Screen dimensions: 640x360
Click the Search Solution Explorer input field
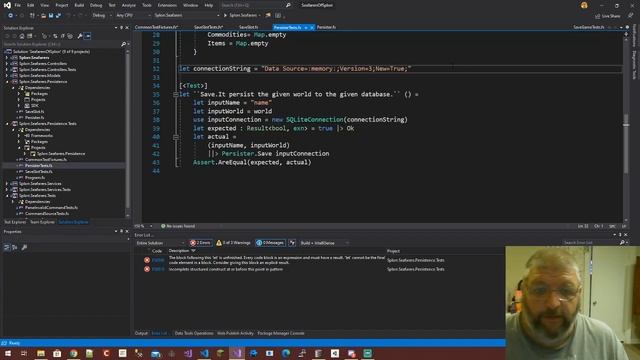(x=61, y=44)
